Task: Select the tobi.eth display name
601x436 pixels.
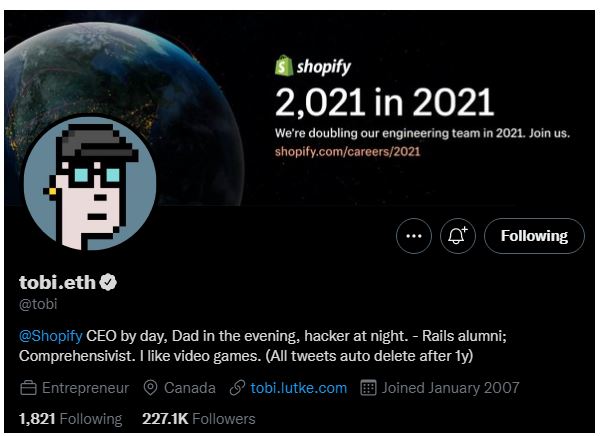Action: point(57,283)
